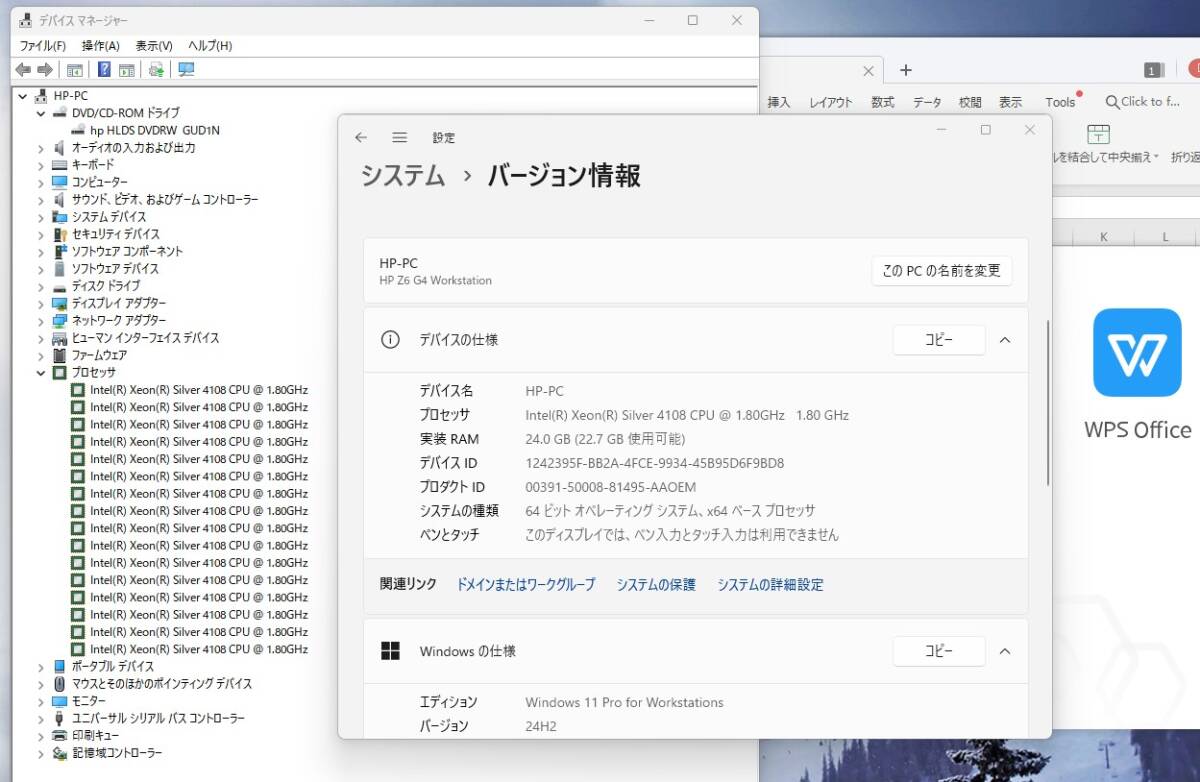Select the サウンド、ビデオ、およびゲーム コントローラー icon
This screenshot has width=1200, height=782.
click(x=60, y=199)
